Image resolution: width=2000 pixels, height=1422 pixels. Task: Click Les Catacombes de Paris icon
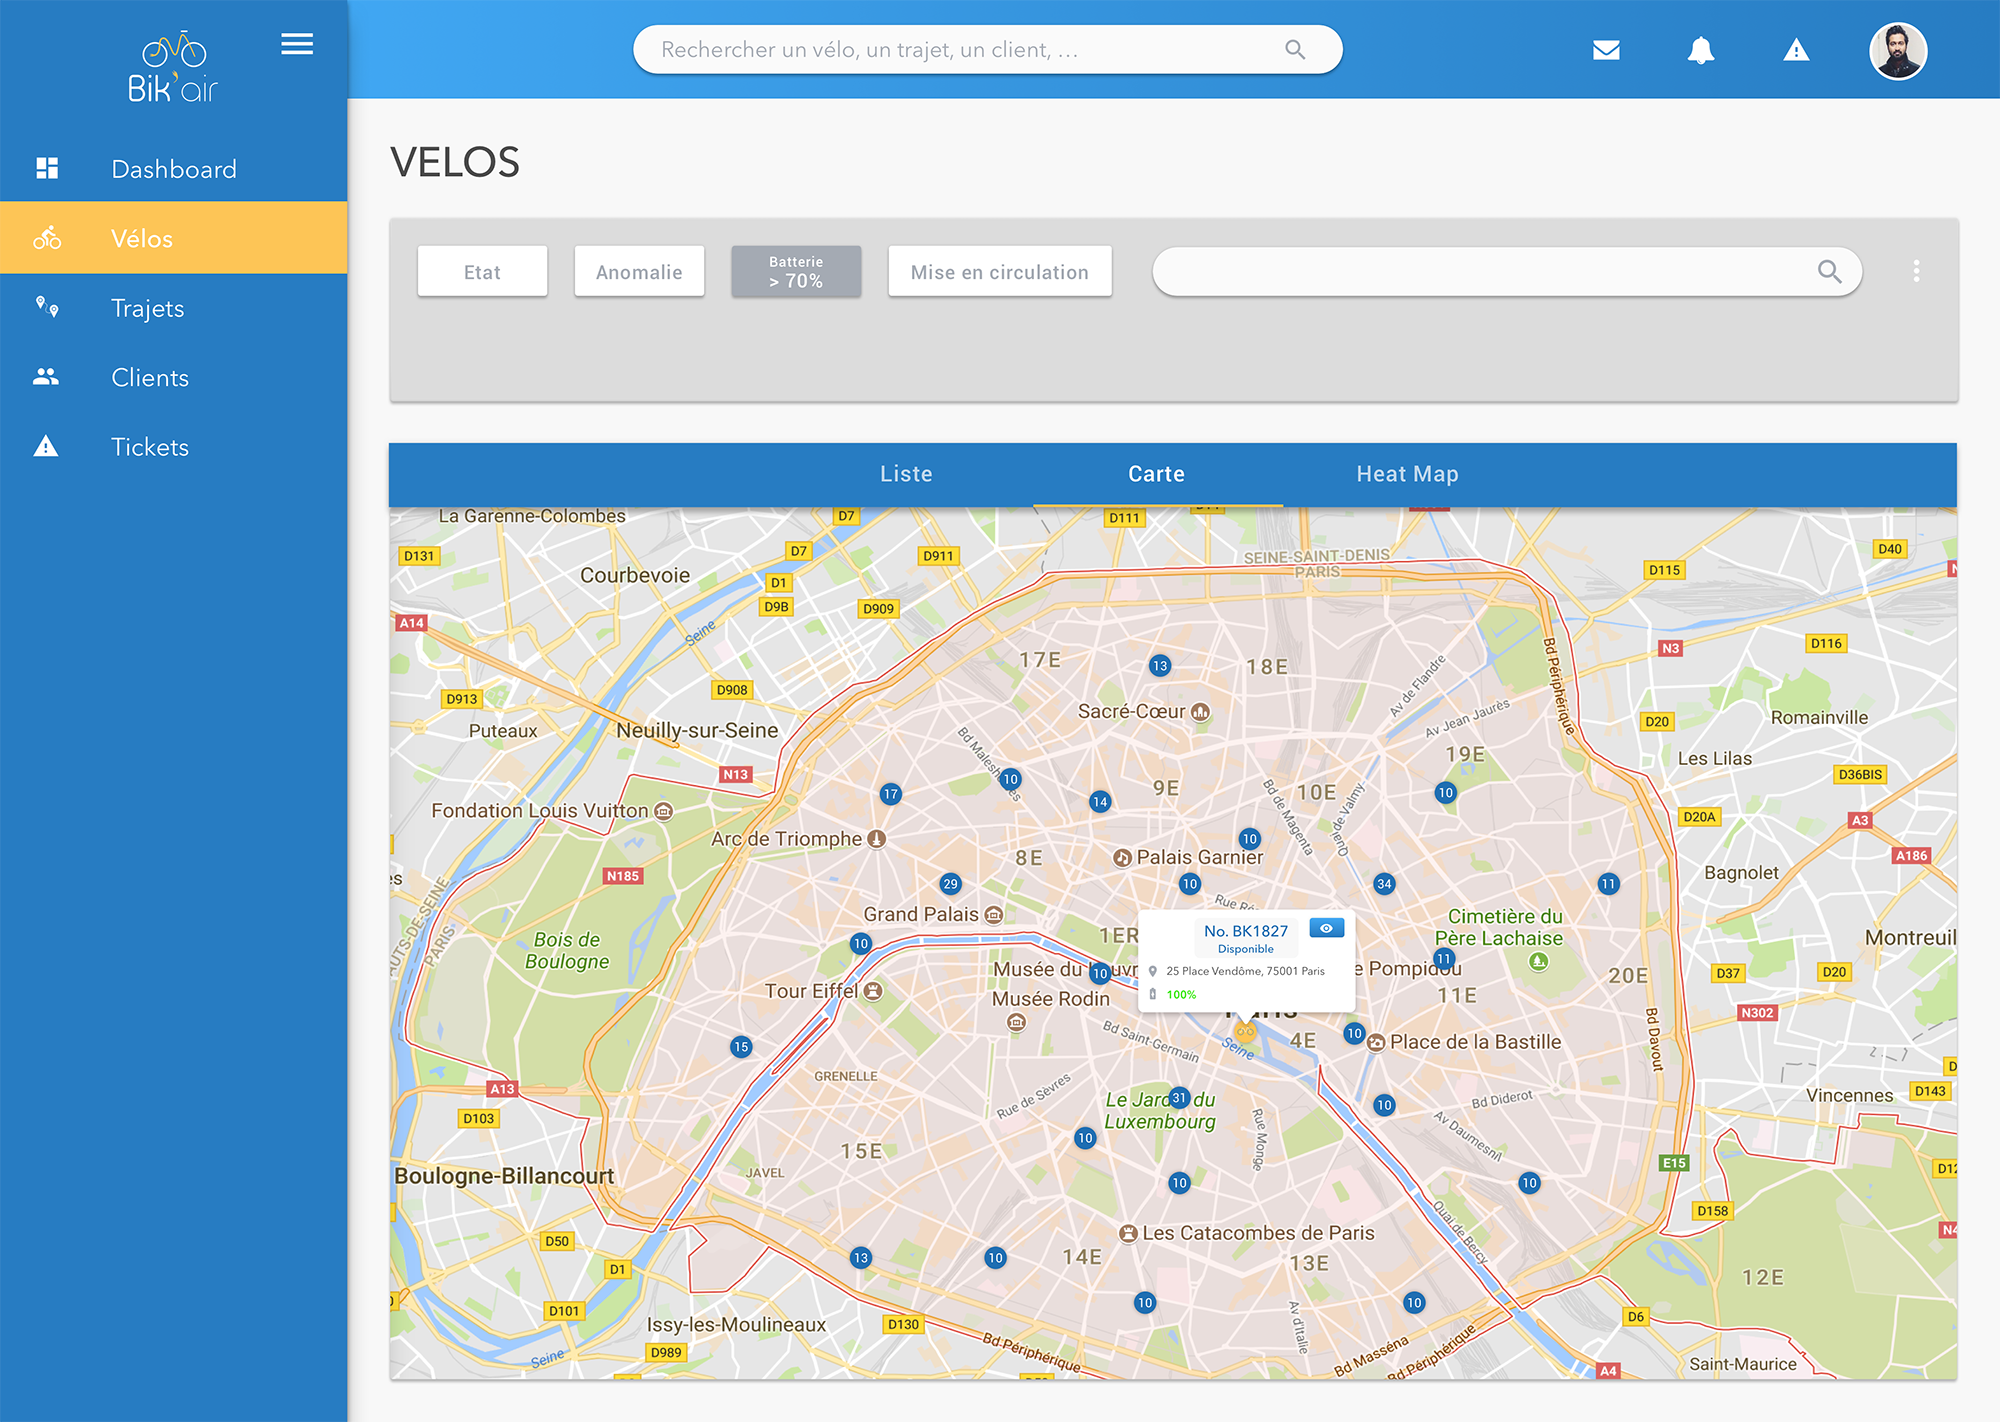(x=1128, y=1234)
